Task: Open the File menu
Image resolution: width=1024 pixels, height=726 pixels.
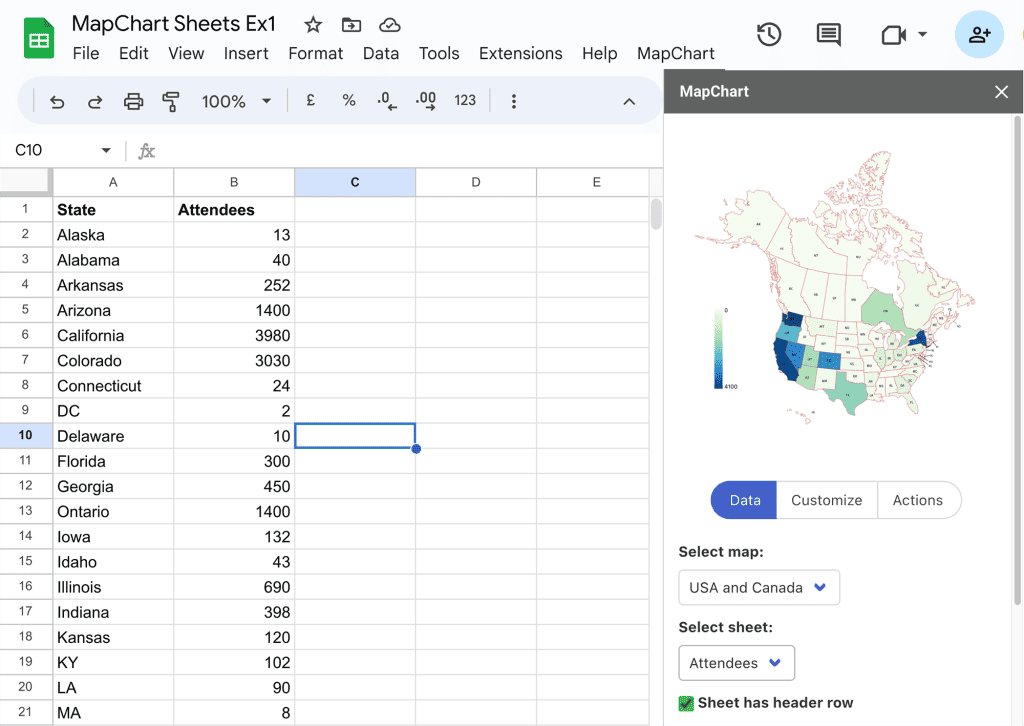Action: tap(86, 54)
